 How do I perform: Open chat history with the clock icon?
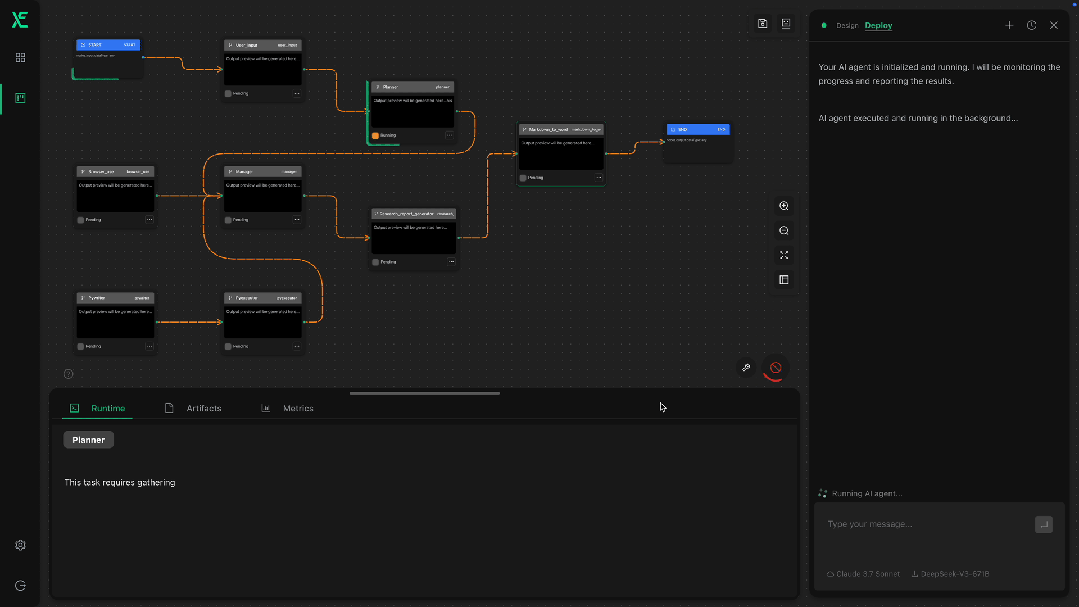pyautogui.click(x=1031, y=25)
